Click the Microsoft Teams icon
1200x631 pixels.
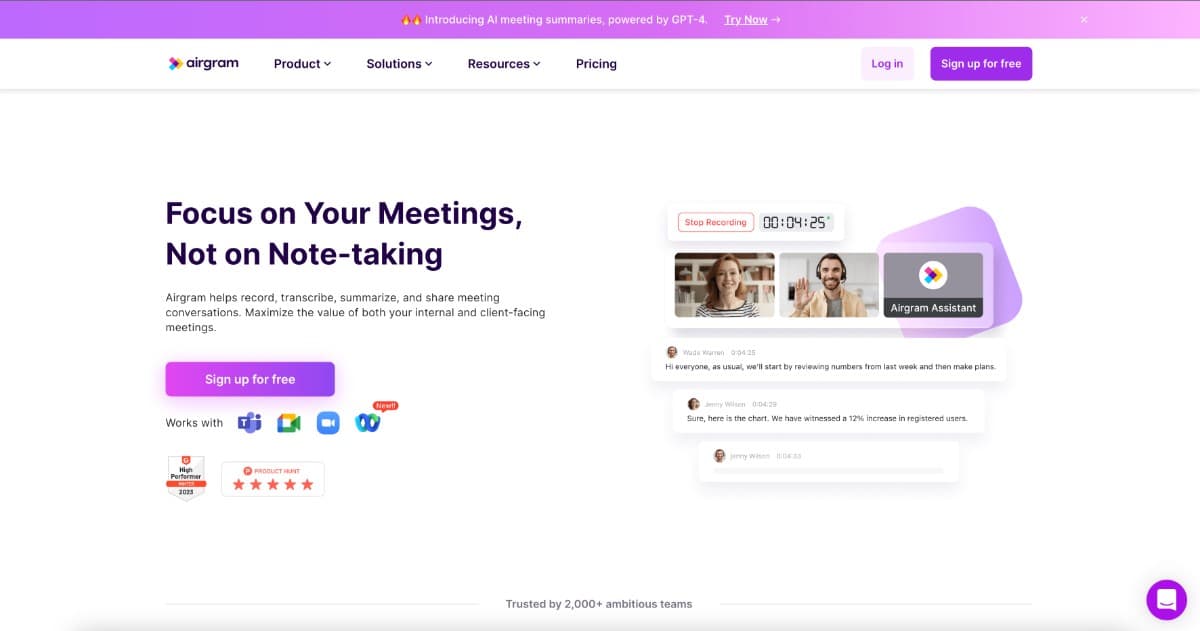249,423
